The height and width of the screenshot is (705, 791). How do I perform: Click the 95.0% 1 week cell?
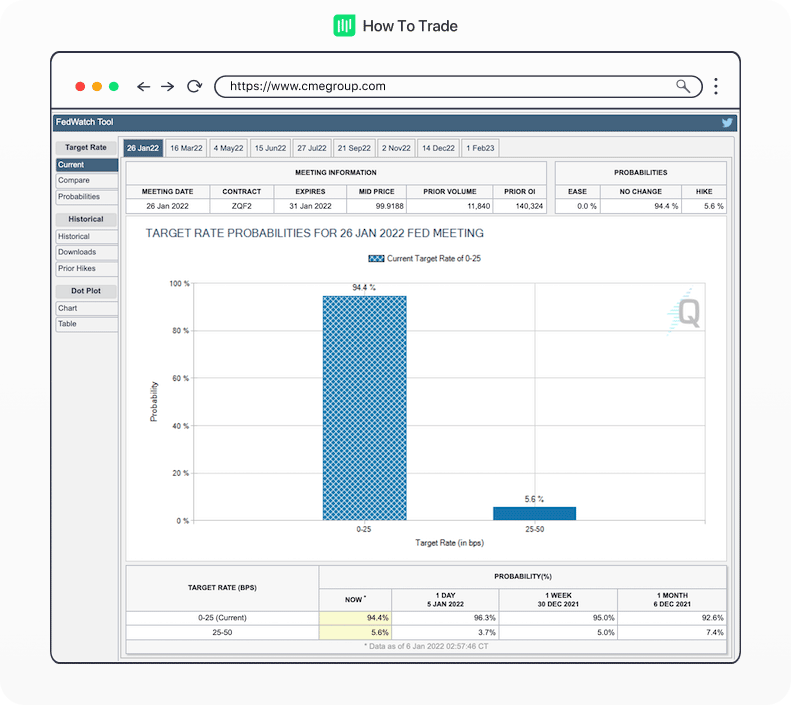[x=558, y=618]
